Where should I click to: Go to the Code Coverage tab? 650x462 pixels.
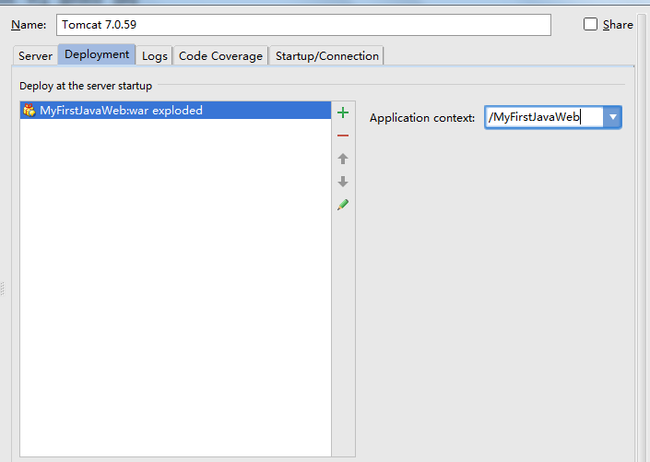(221, 56)
